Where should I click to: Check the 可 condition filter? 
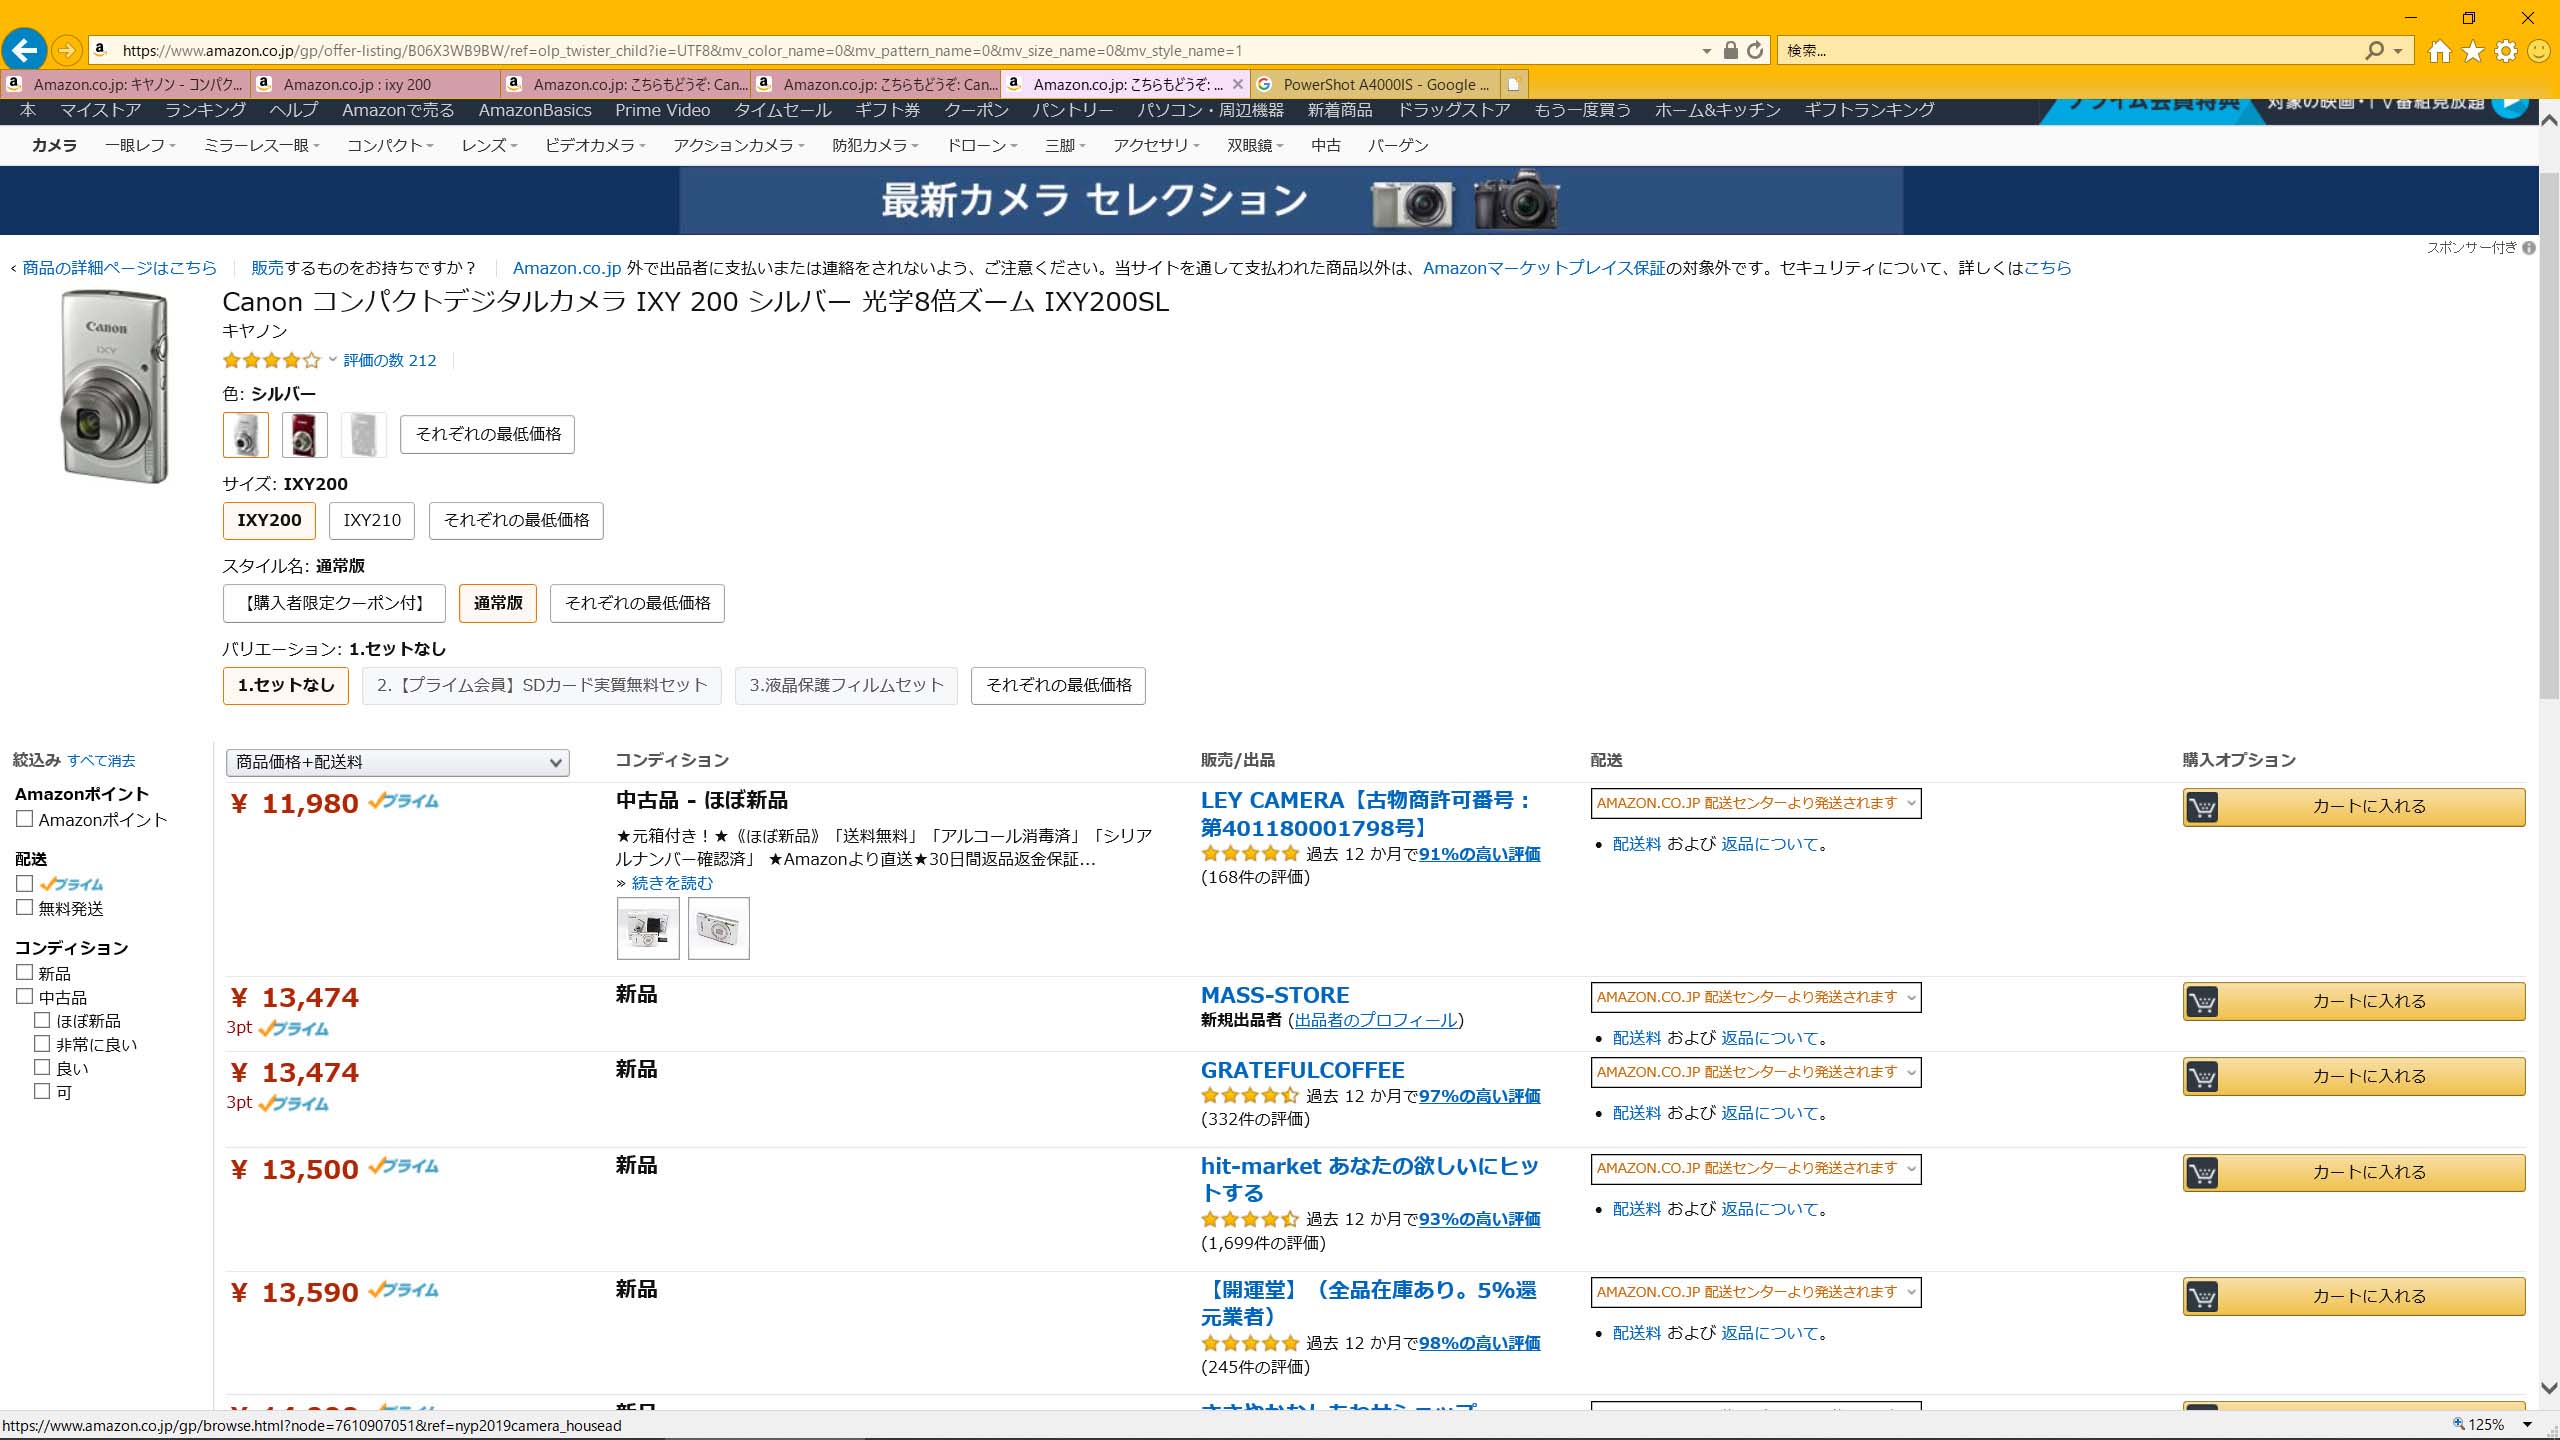42,1092
